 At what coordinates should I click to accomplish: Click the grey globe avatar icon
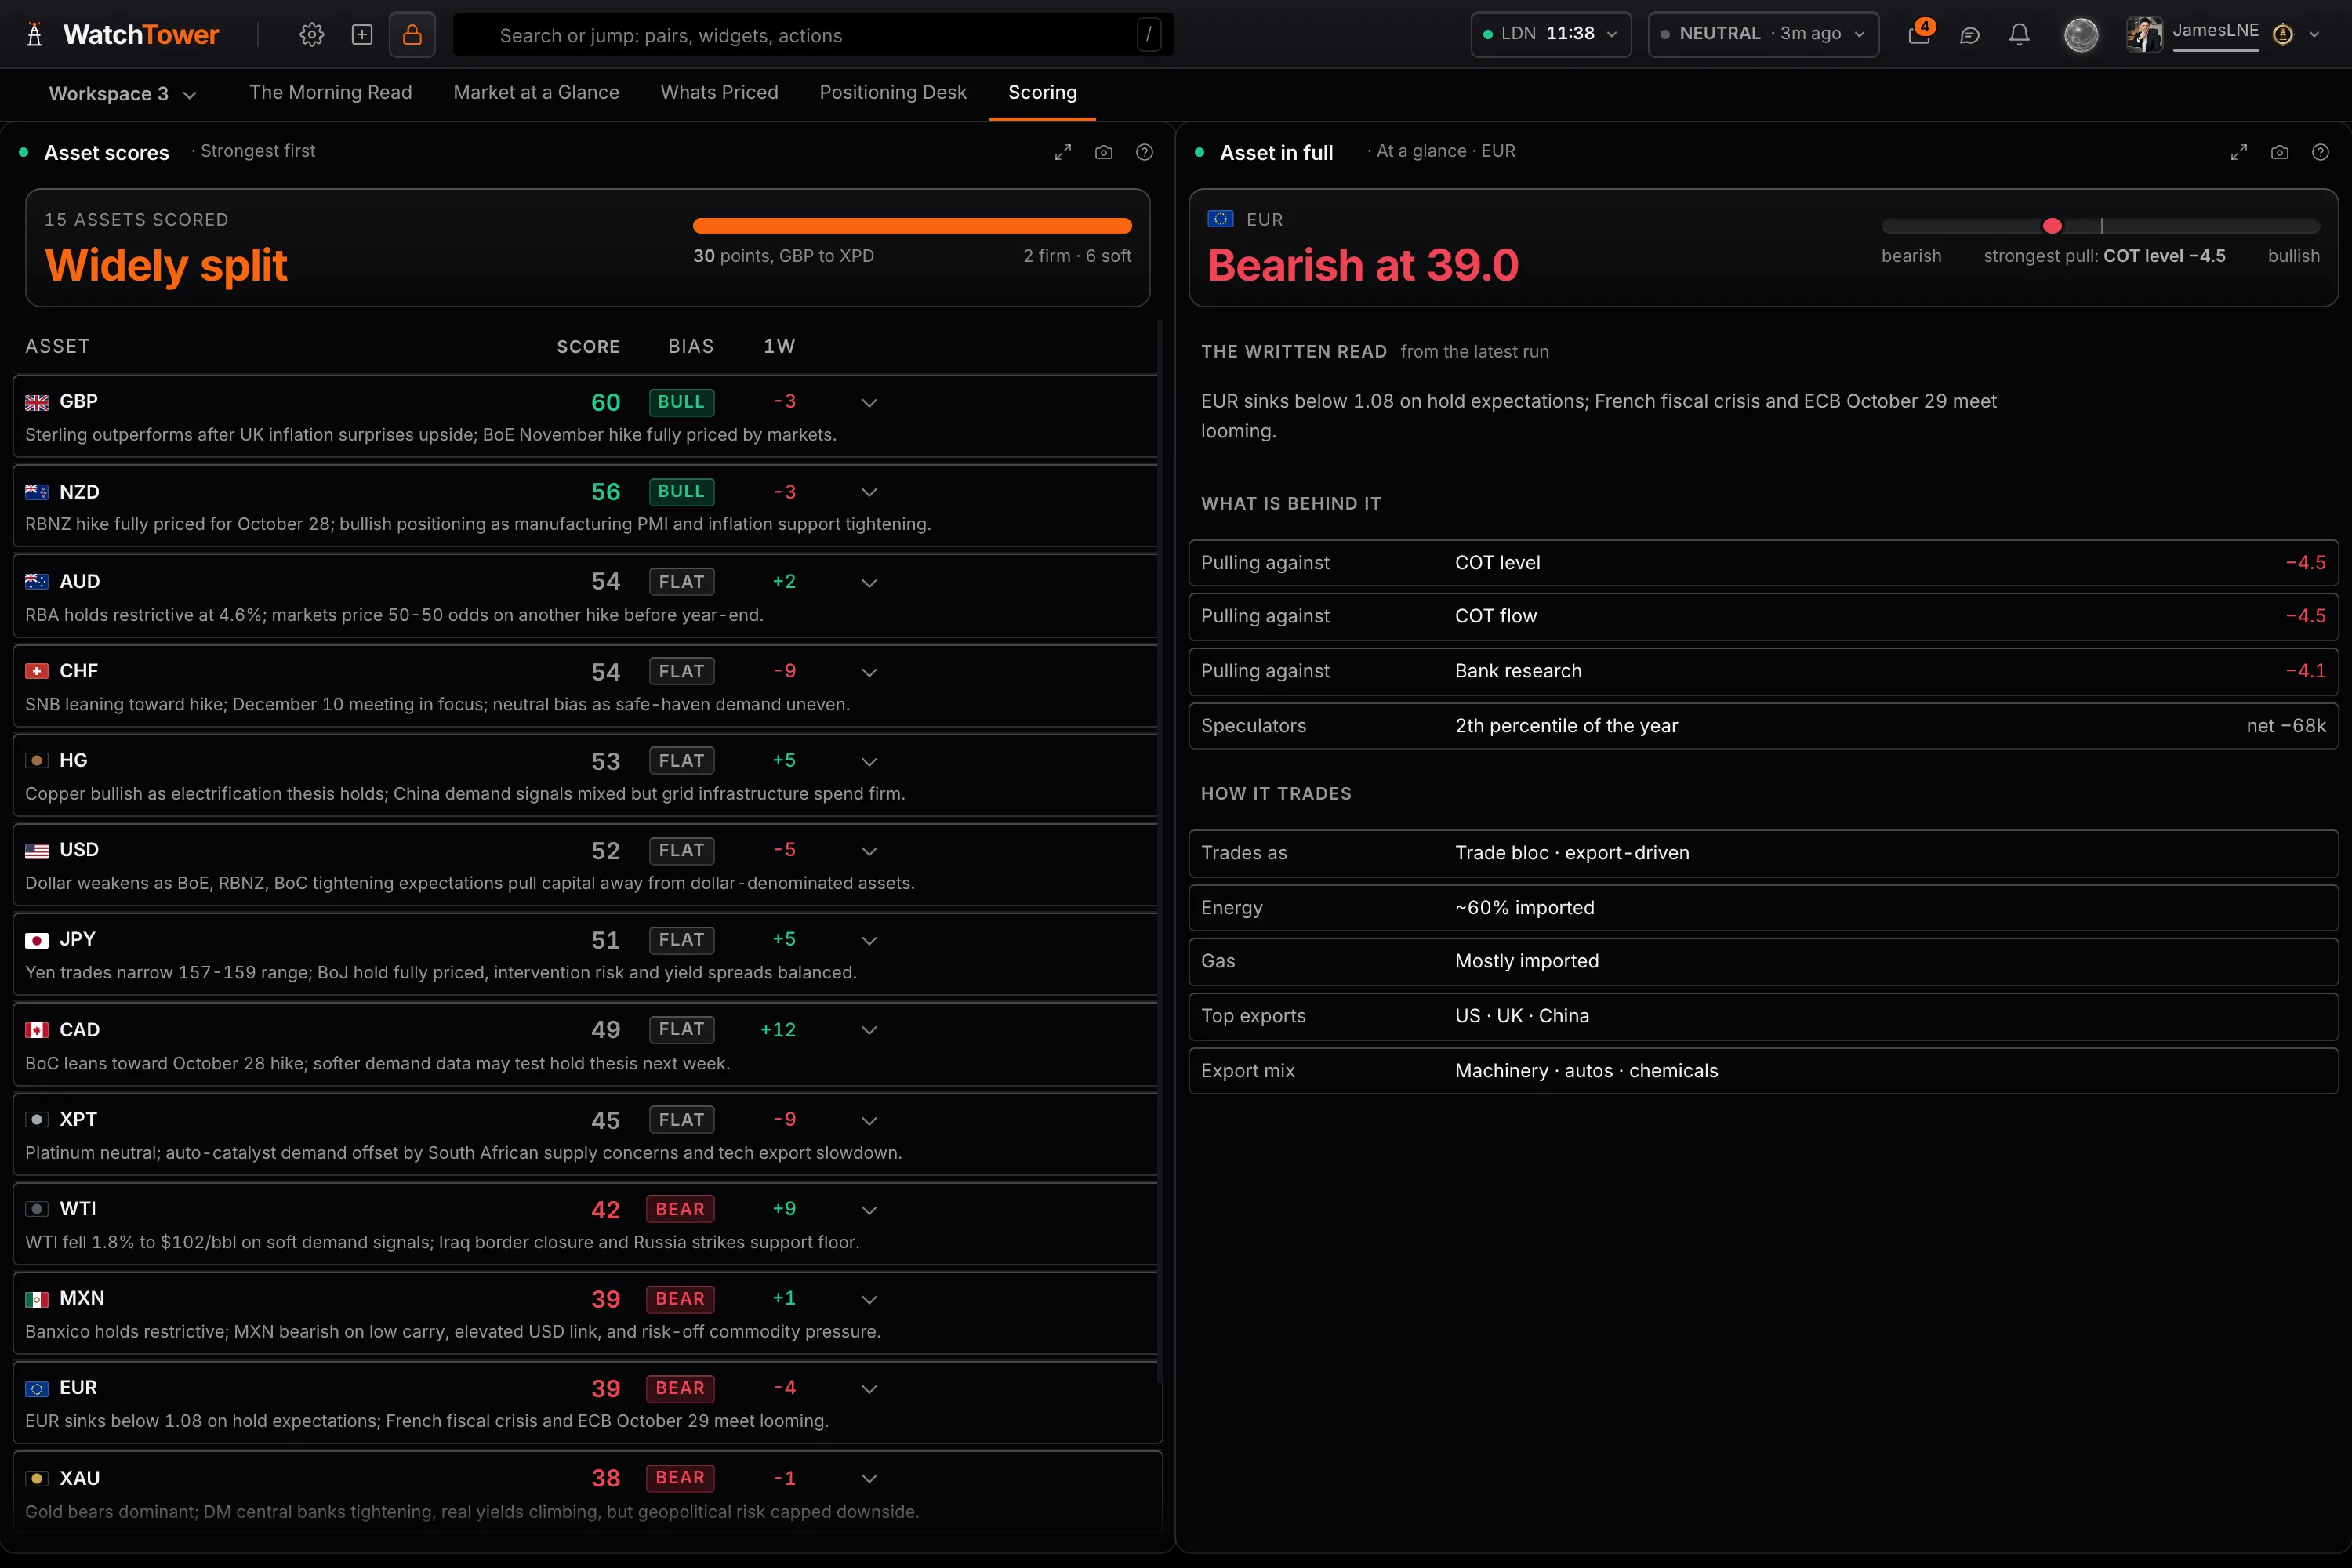(2081, 35)
